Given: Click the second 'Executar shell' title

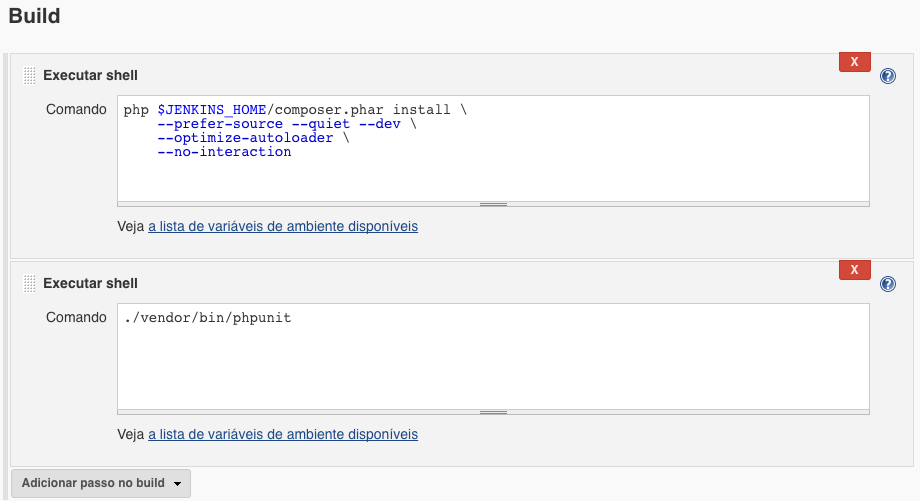Looking at the screenshot, I should [x=90, y=283].
